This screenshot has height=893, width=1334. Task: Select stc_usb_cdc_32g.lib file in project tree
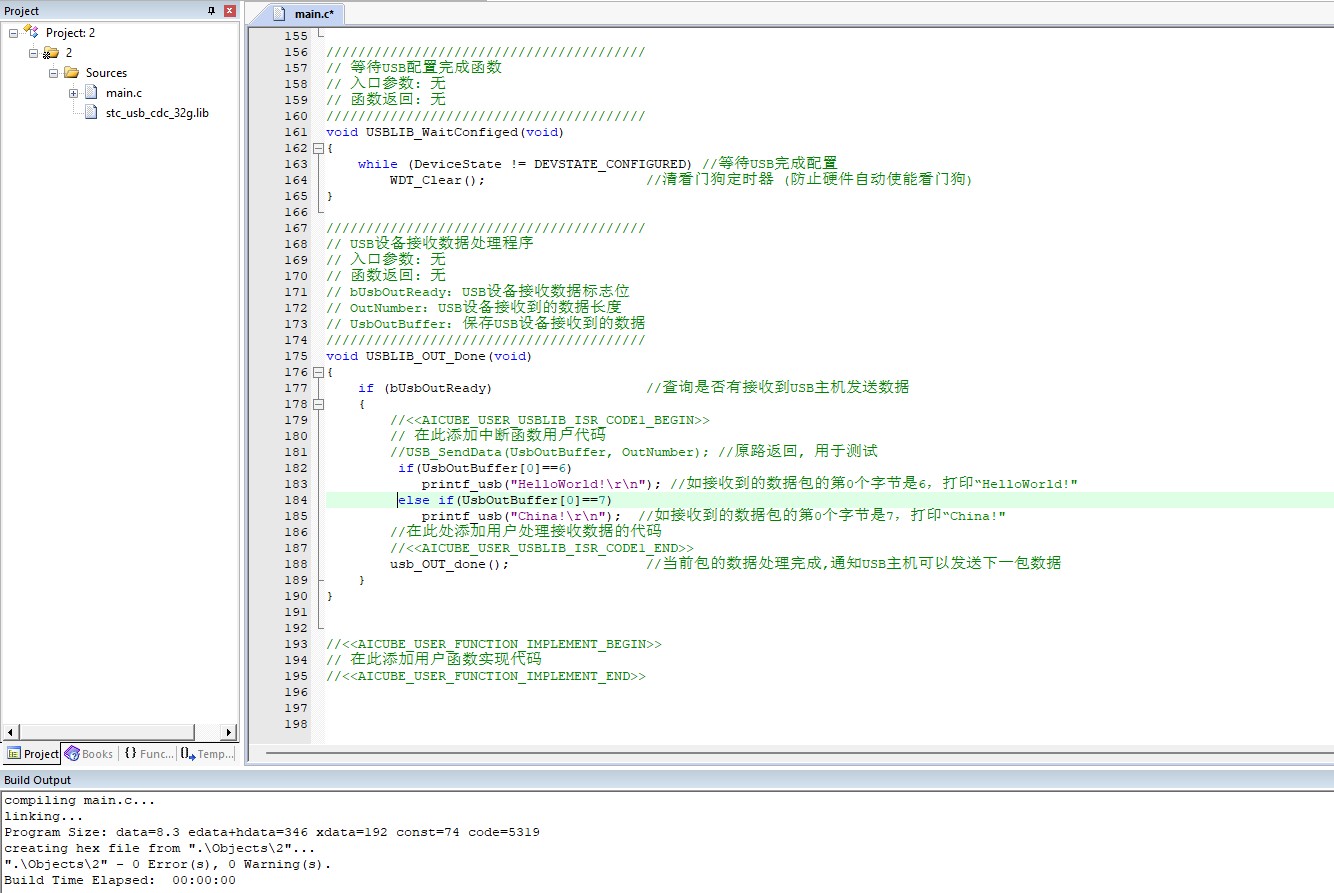click(x=157, y=113)
